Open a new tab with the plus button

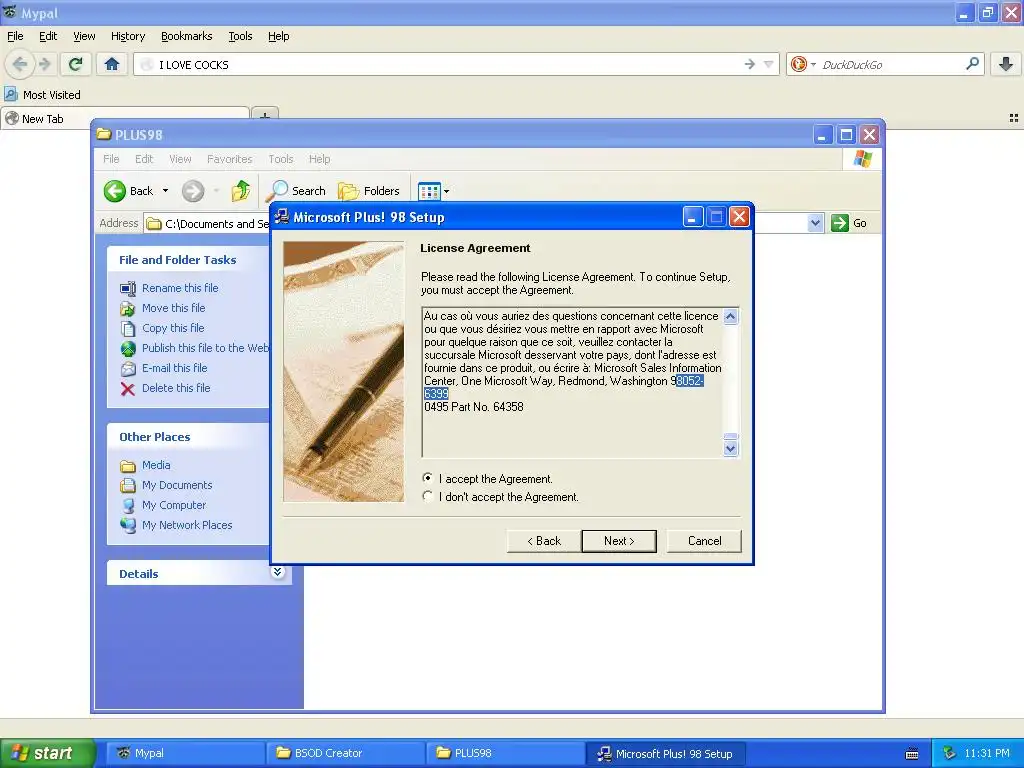(264, 115)
